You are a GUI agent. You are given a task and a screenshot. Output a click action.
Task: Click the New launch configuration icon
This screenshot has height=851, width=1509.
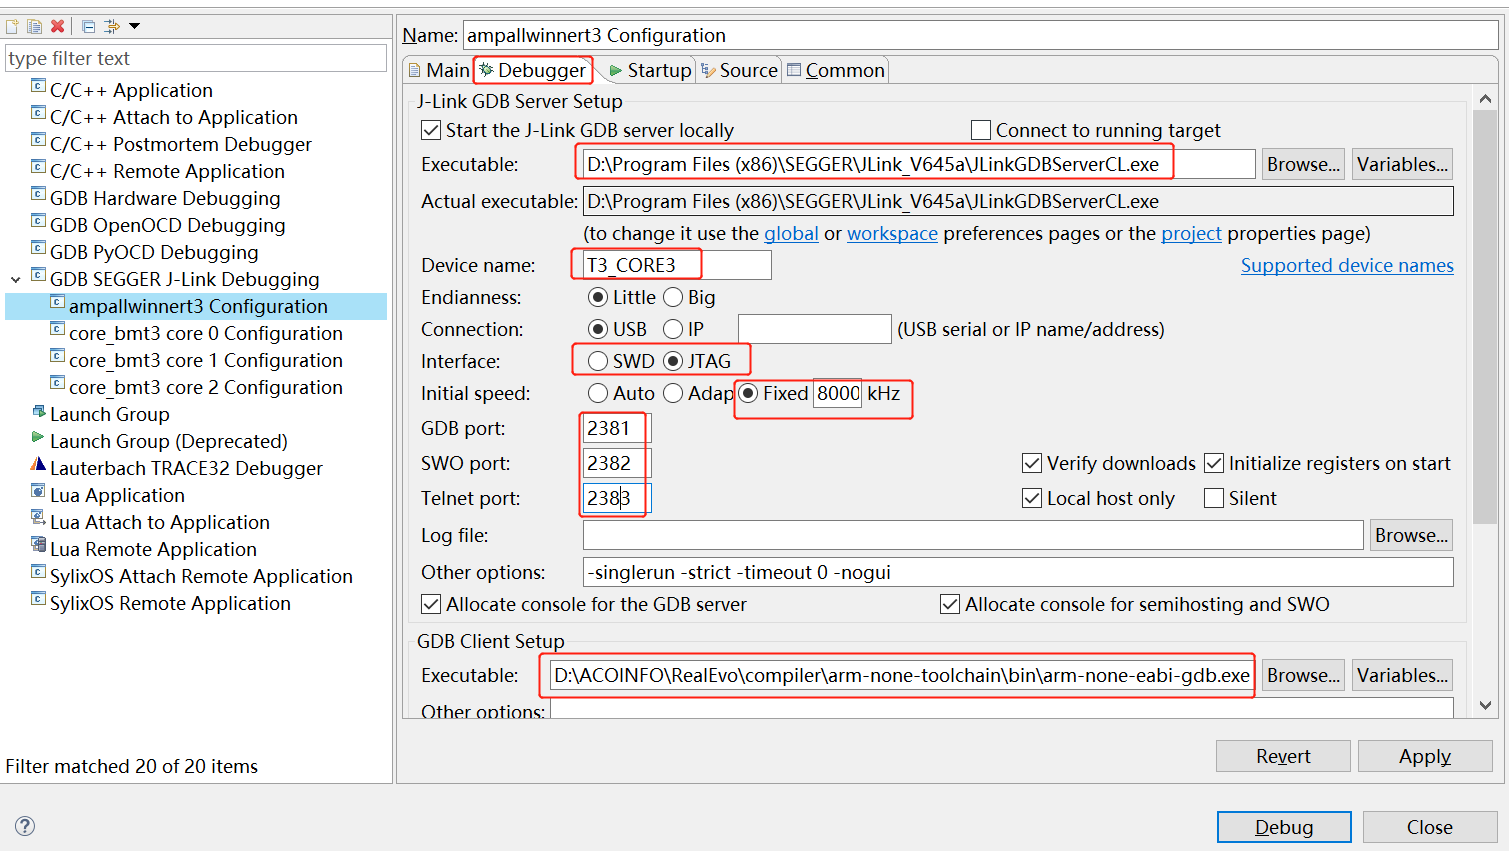[12, 26]
